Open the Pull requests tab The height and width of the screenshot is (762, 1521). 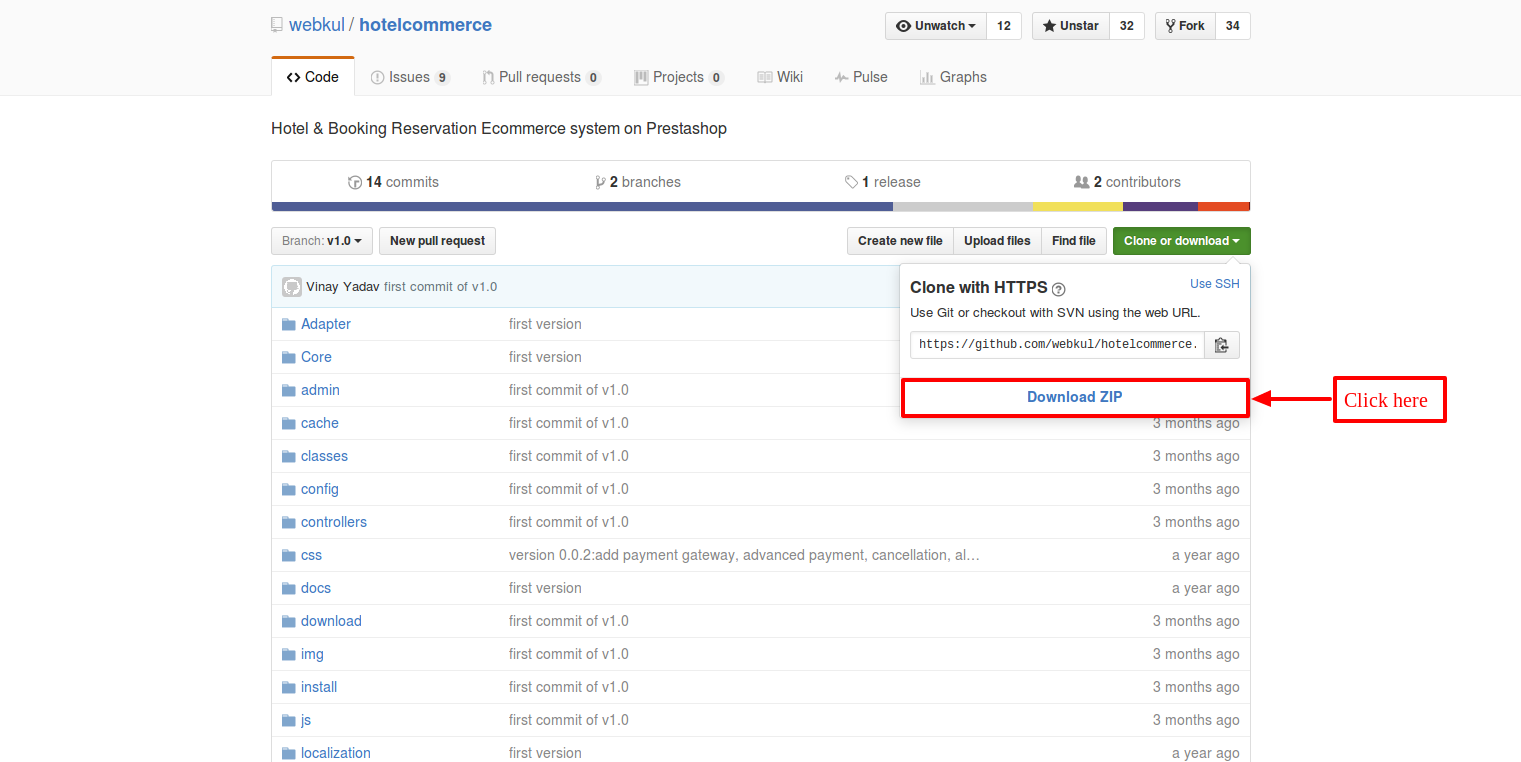click(x=541, y=77)
